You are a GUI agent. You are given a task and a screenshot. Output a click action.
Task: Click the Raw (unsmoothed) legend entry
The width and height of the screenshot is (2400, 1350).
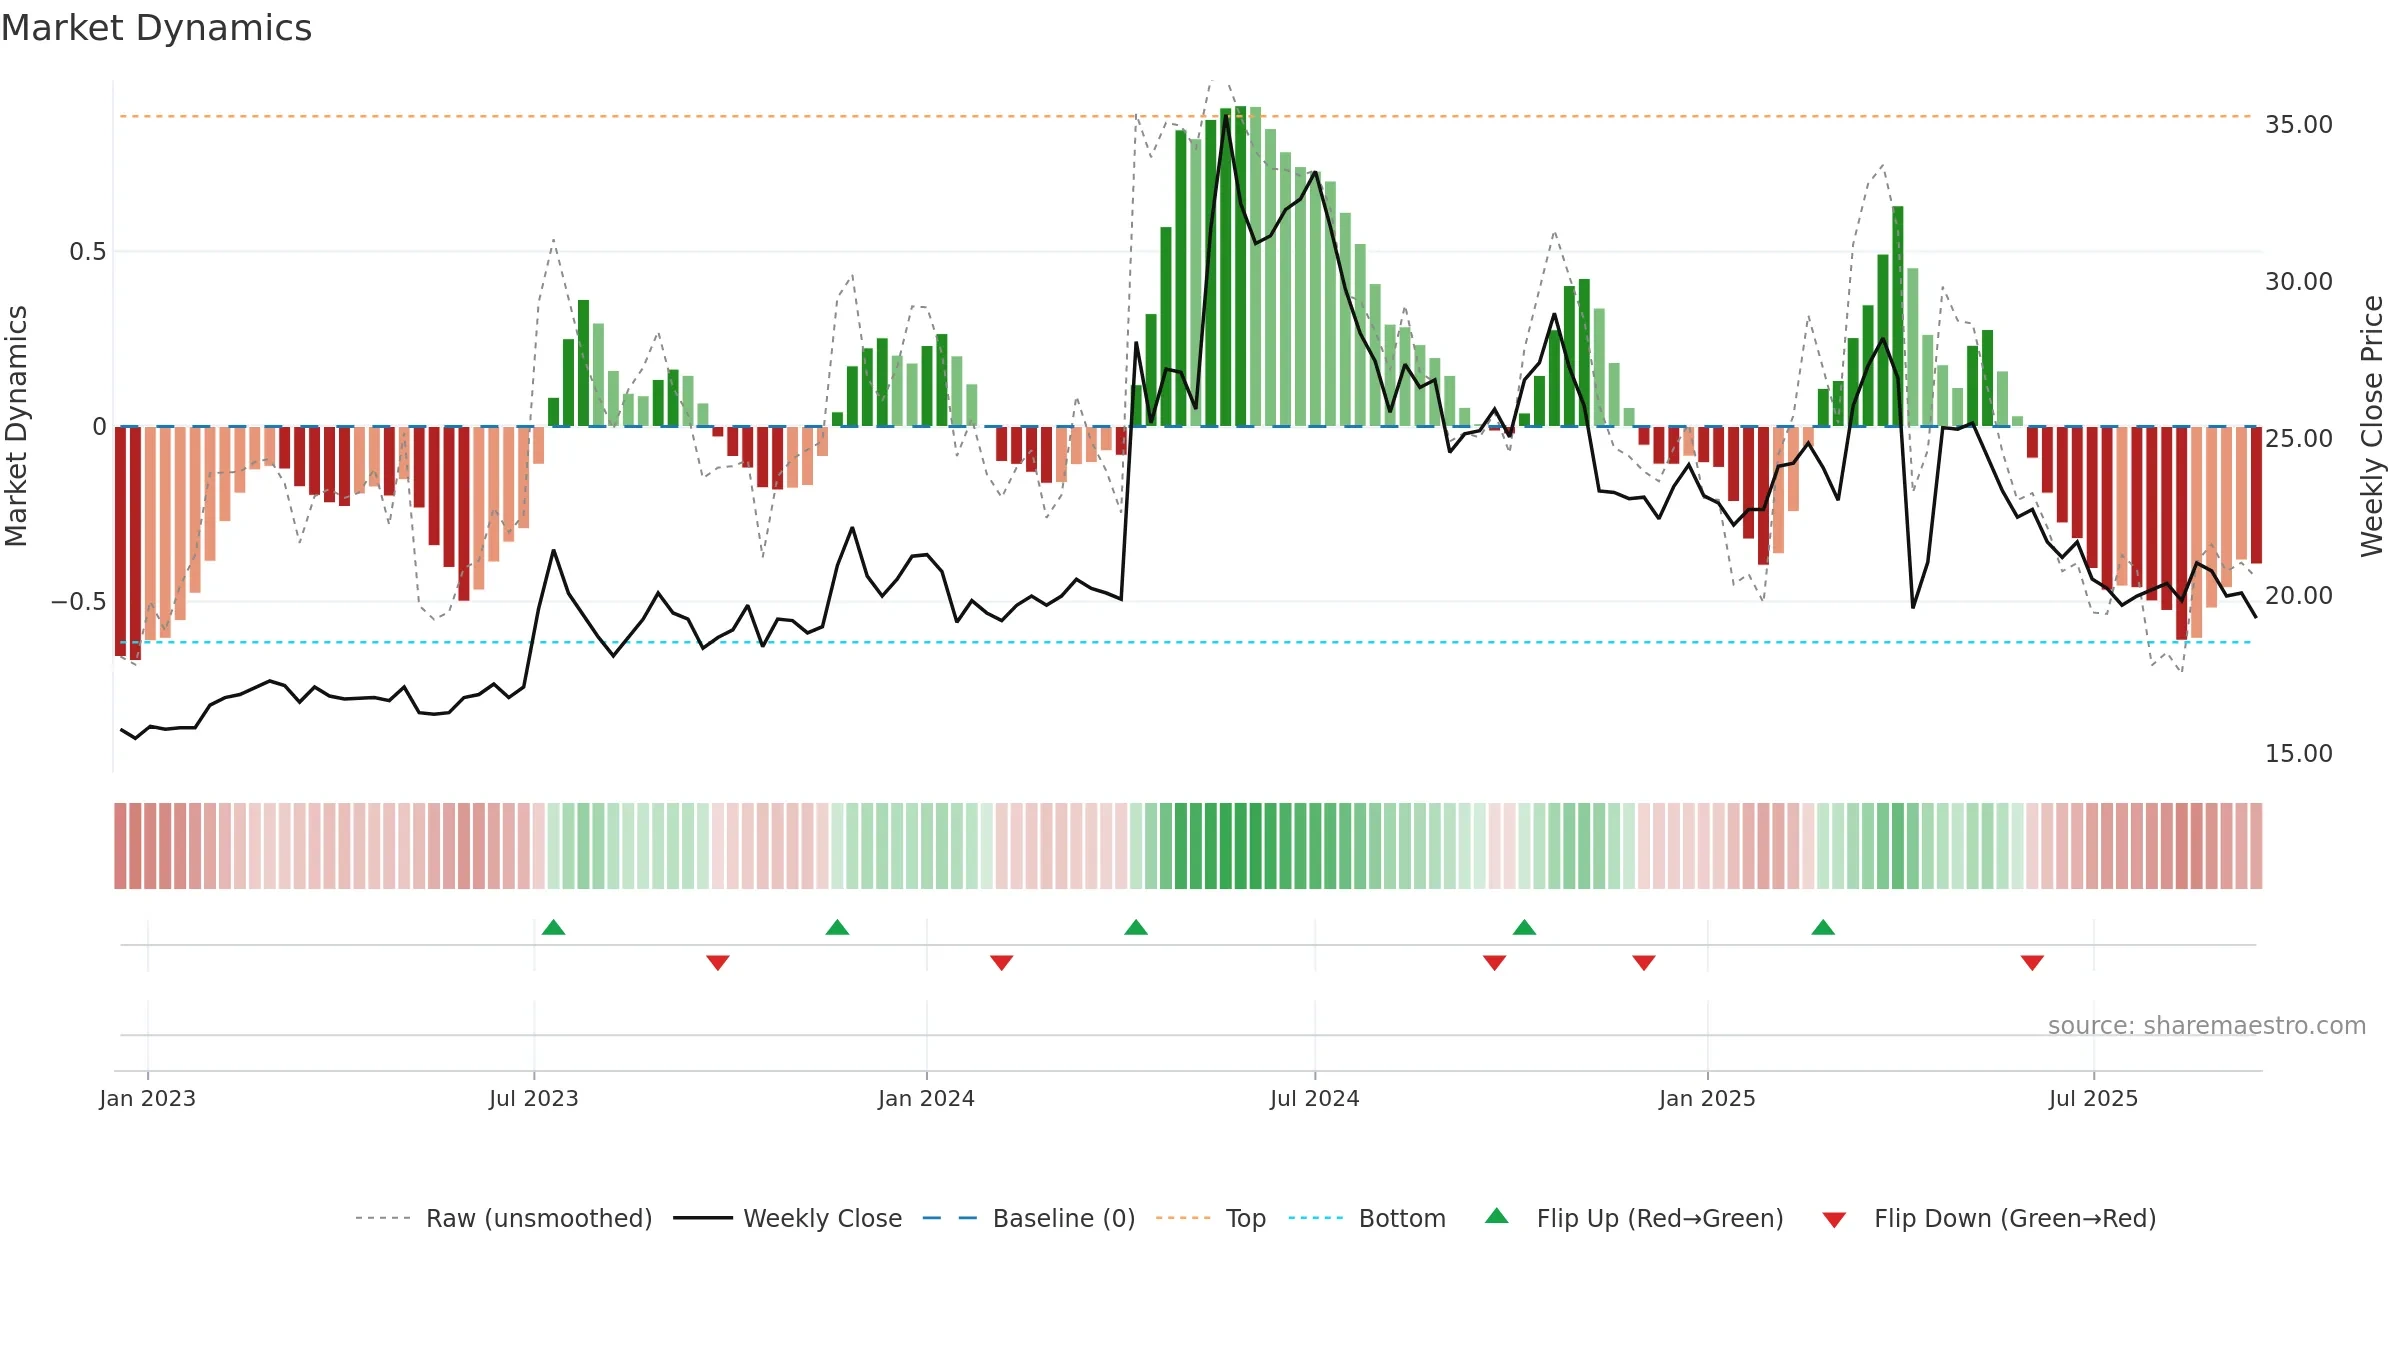504,1218
